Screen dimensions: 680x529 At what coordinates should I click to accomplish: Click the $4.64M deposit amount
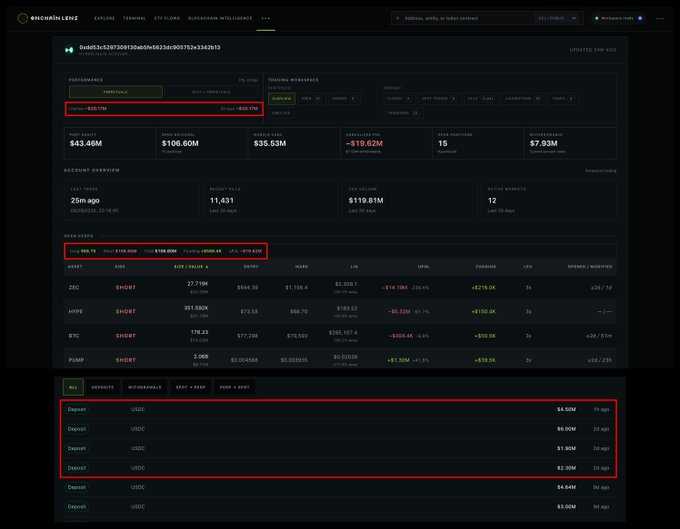pyautogui.click(x=566, y=487)
